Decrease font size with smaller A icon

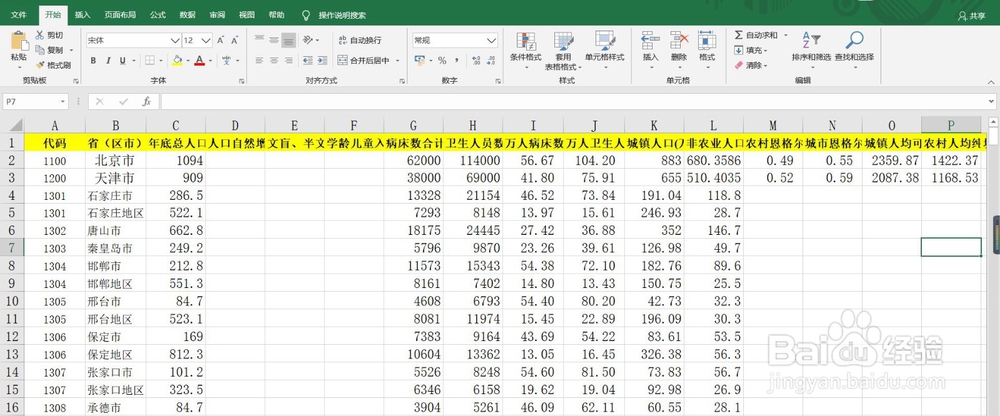pyautogui.click(x=235, y=40)
